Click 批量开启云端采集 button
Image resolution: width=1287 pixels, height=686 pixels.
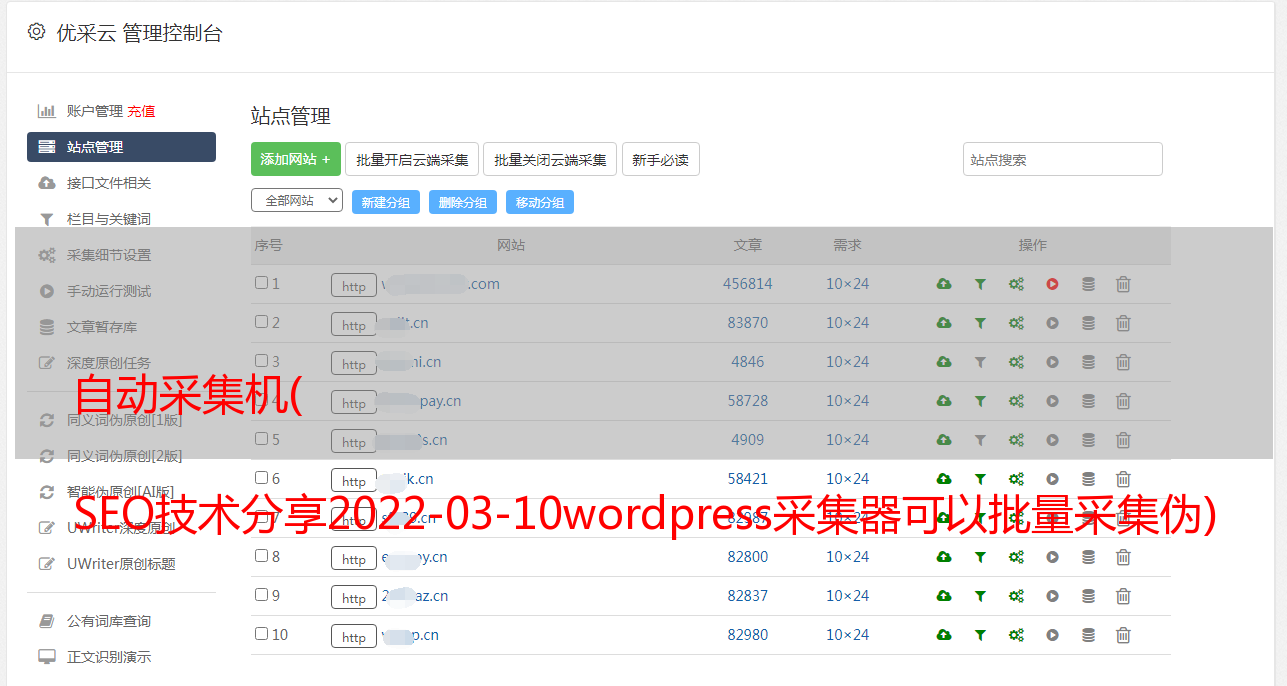coord(412,159)
